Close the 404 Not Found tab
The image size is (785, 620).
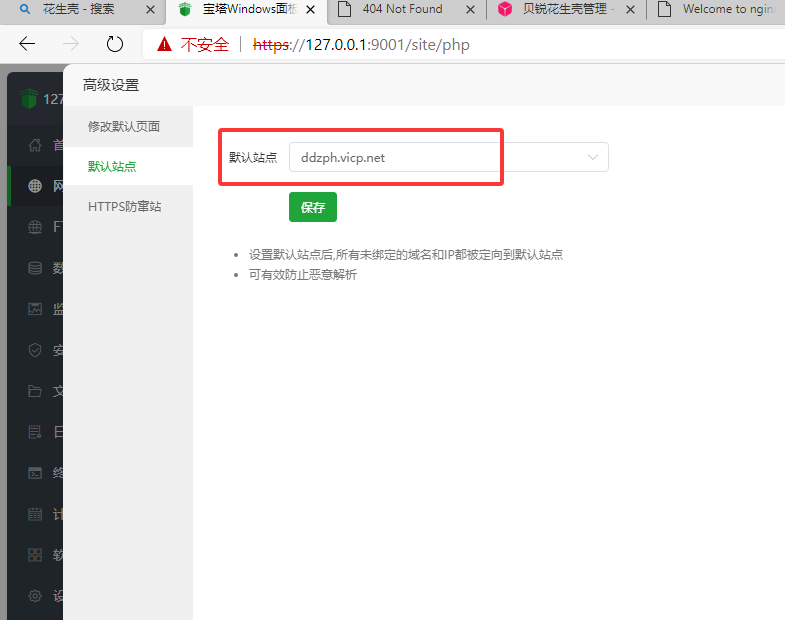coord(471,10)
